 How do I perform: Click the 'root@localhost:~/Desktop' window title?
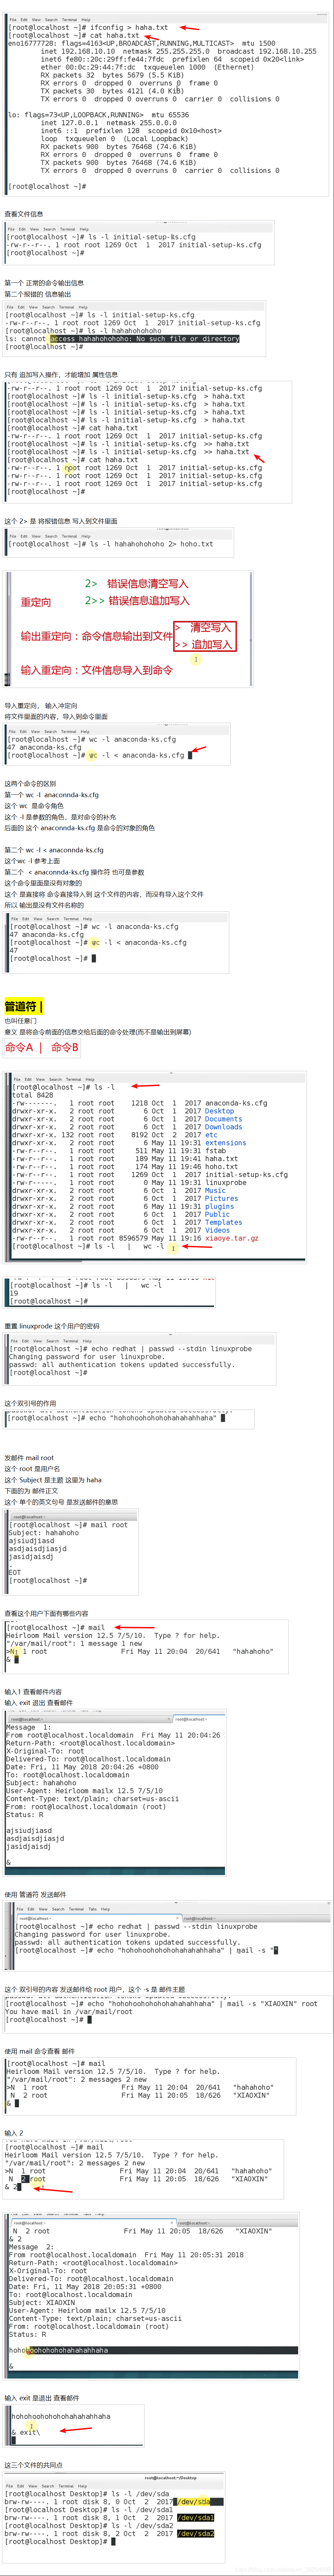(171, 2478)
